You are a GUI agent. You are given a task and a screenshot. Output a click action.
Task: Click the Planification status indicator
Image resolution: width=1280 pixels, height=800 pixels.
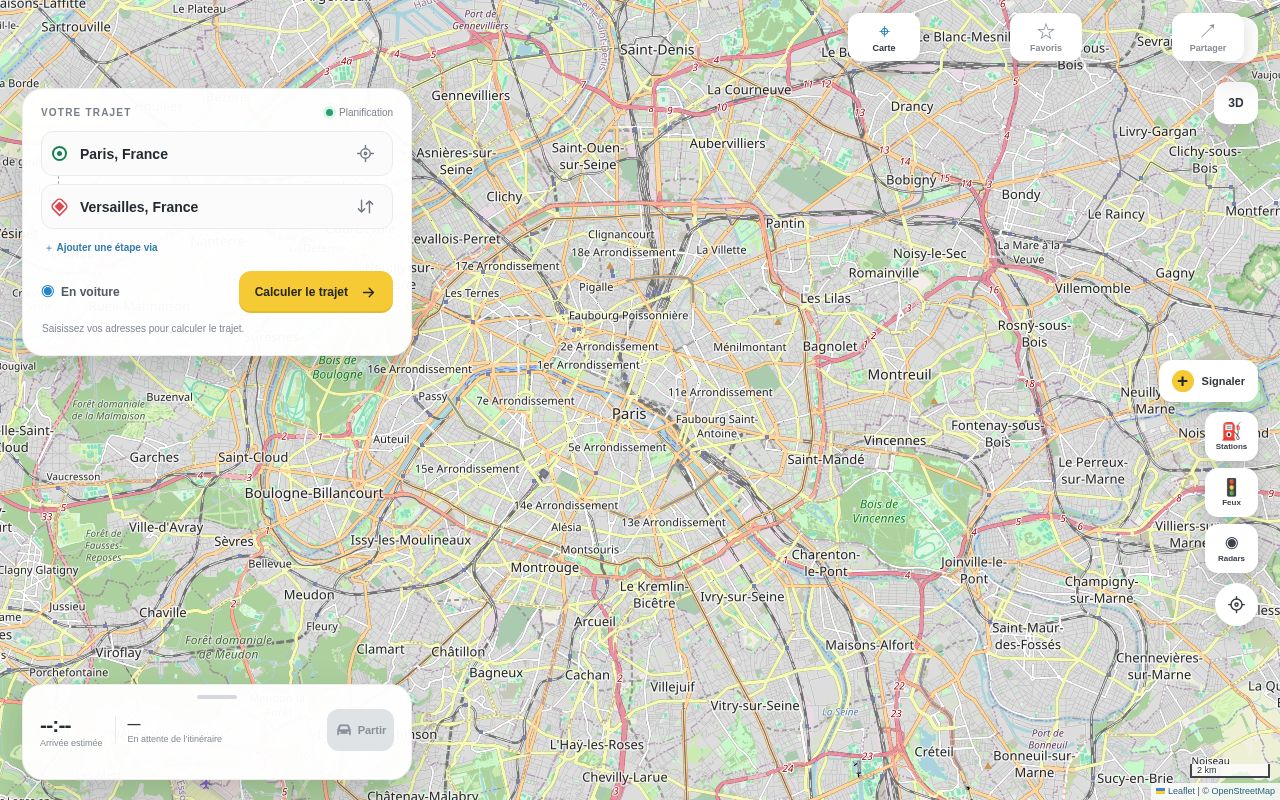click(x=358, y=112)
